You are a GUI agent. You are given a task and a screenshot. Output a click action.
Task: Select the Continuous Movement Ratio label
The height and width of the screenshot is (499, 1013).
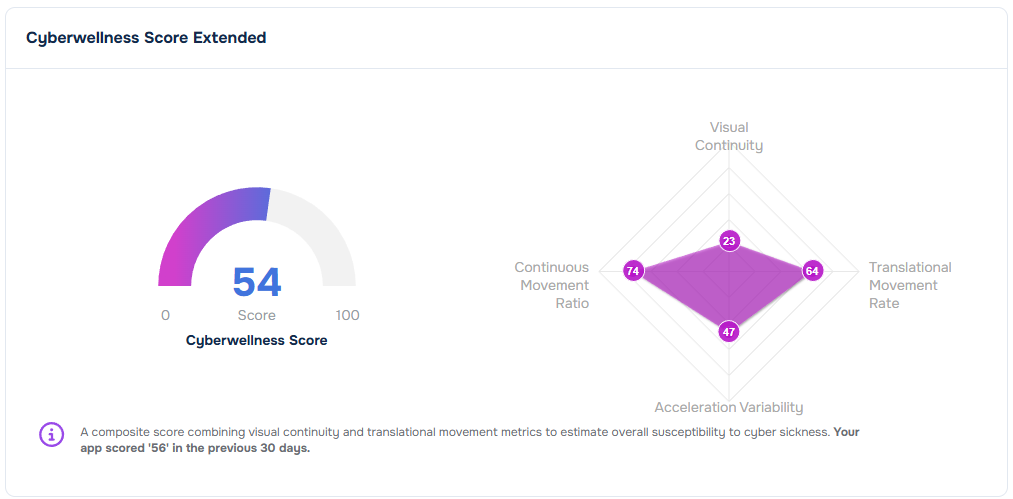(x=552, y=285)
